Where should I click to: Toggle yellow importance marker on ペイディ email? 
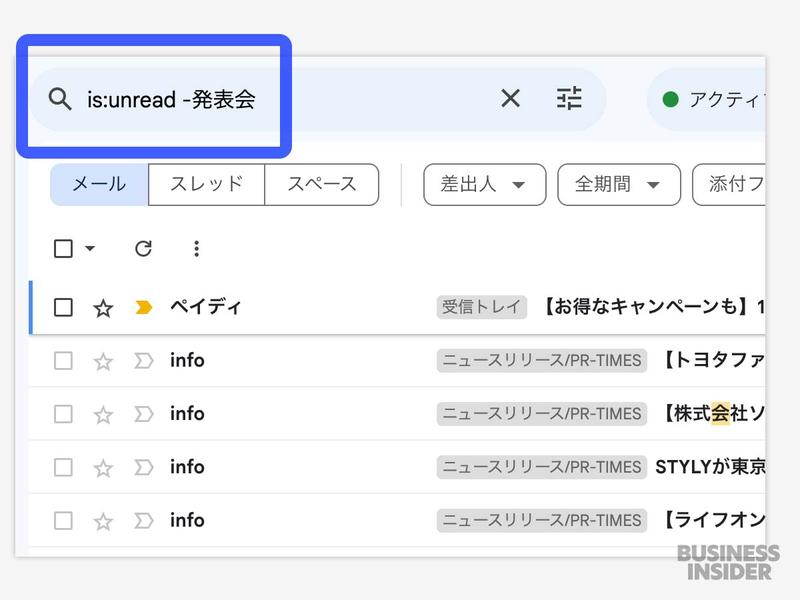click(x=143, y=307)
